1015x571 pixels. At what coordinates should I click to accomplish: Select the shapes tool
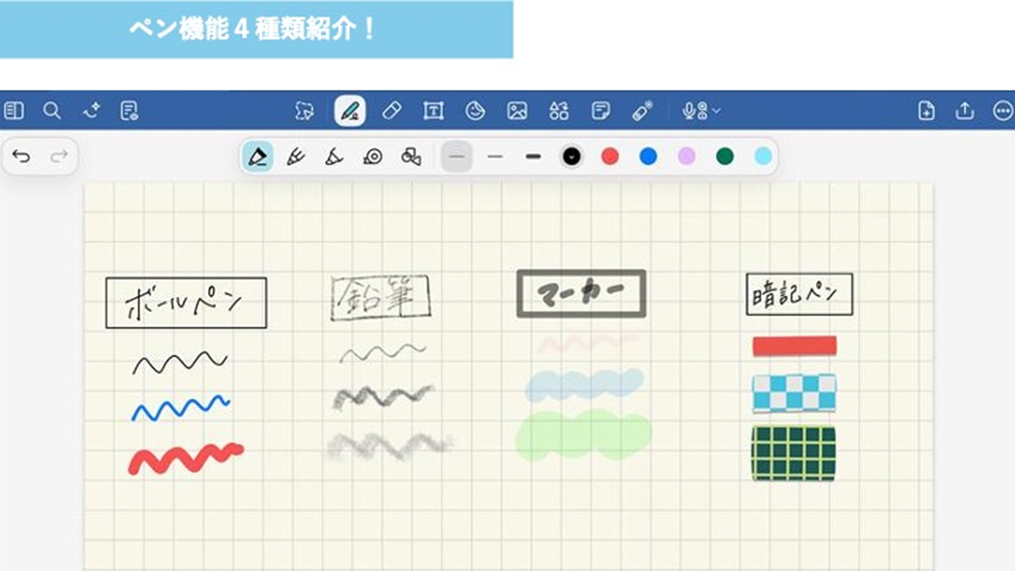559,111
